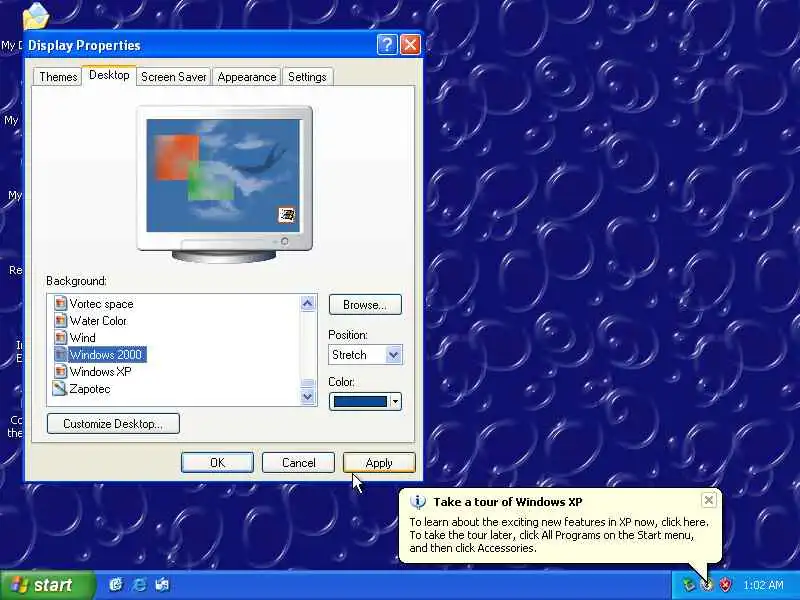Confirm with the OK button
Screen dimensions: 800x600
tap(217, 463)
